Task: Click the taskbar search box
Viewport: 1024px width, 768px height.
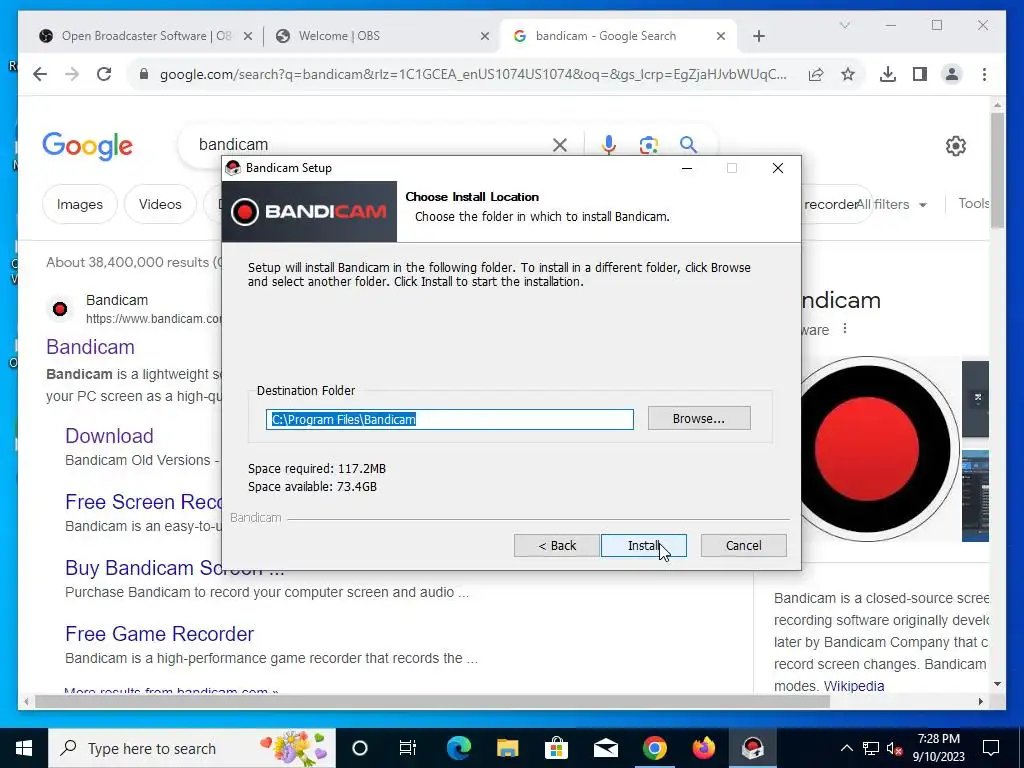Action: [192, 748]
